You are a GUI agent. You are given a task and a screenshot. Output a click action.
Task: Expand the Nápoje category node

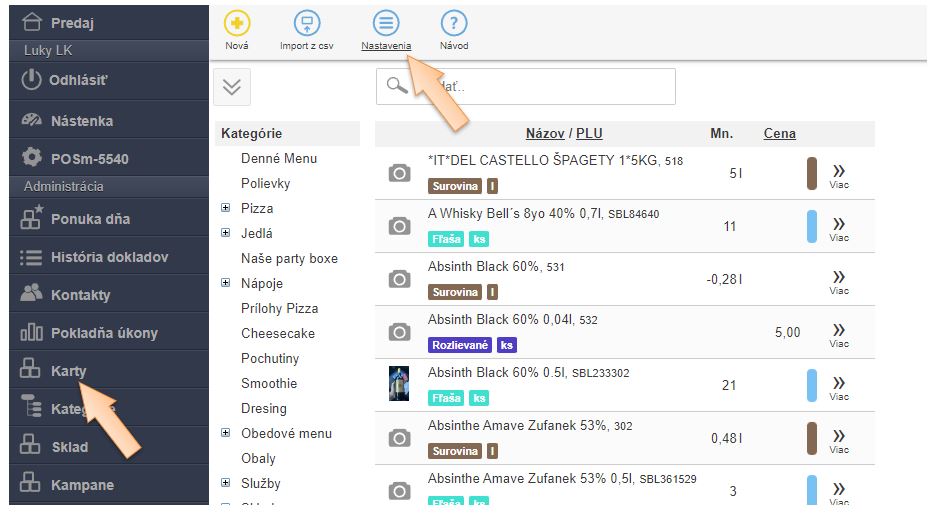point(227,283)
